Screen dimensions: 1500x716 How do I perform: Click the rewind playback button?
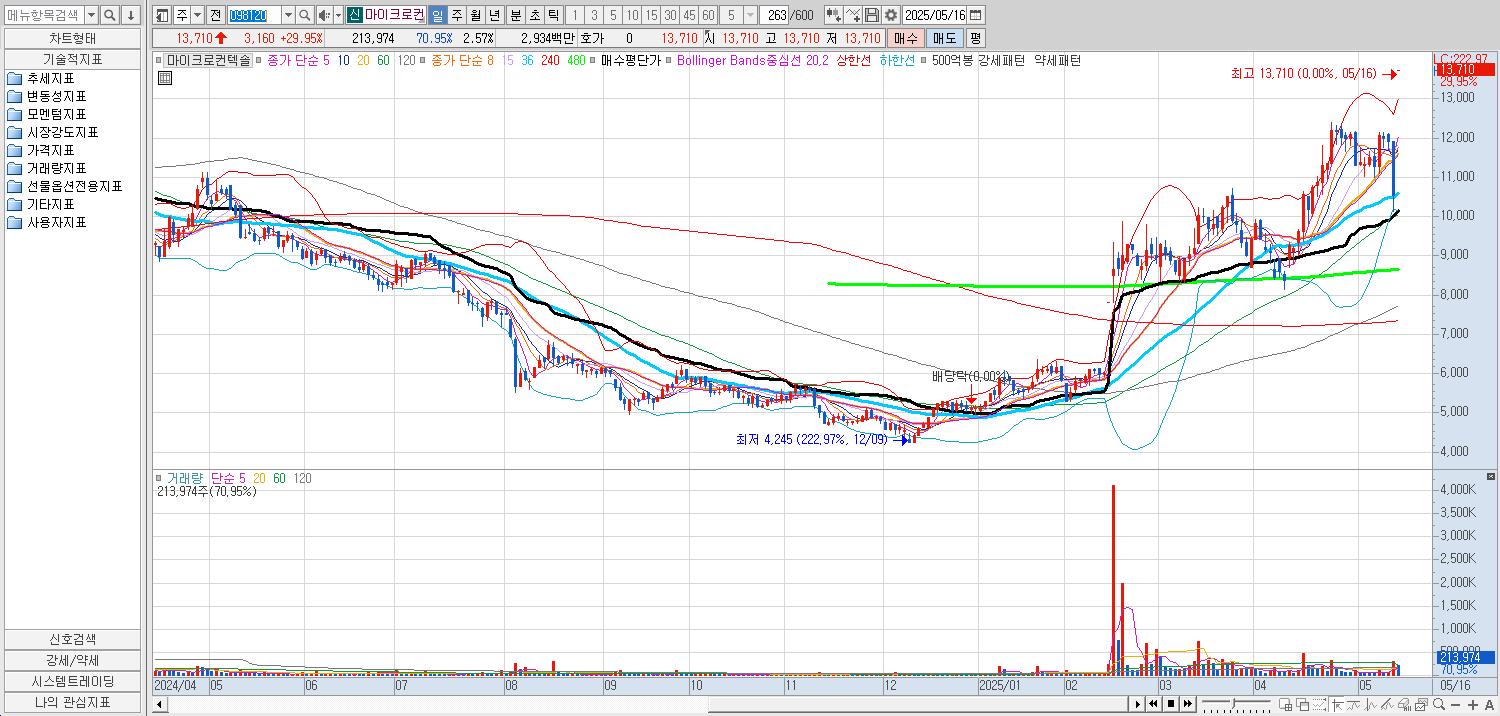pyautogui.click(x=1153, y=704)
